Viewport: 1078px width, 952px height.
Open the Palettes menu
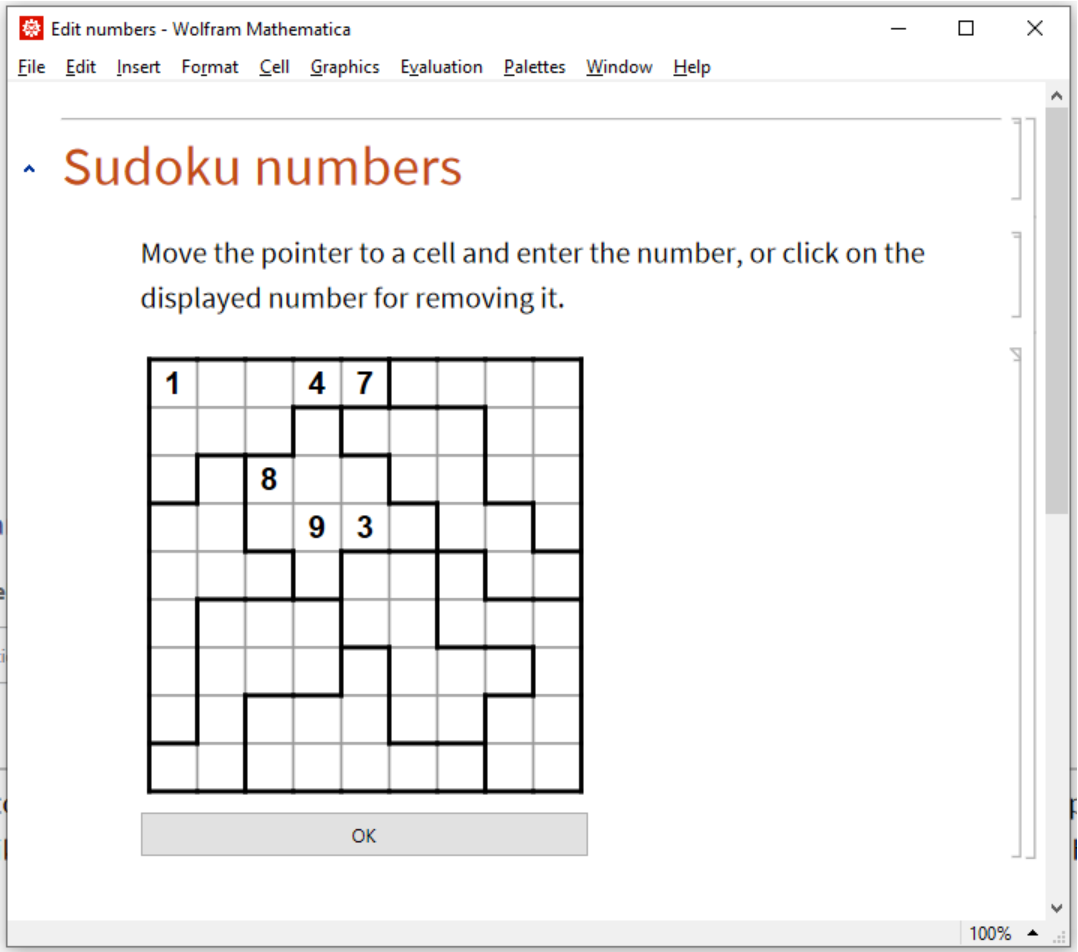coord(534,67)
